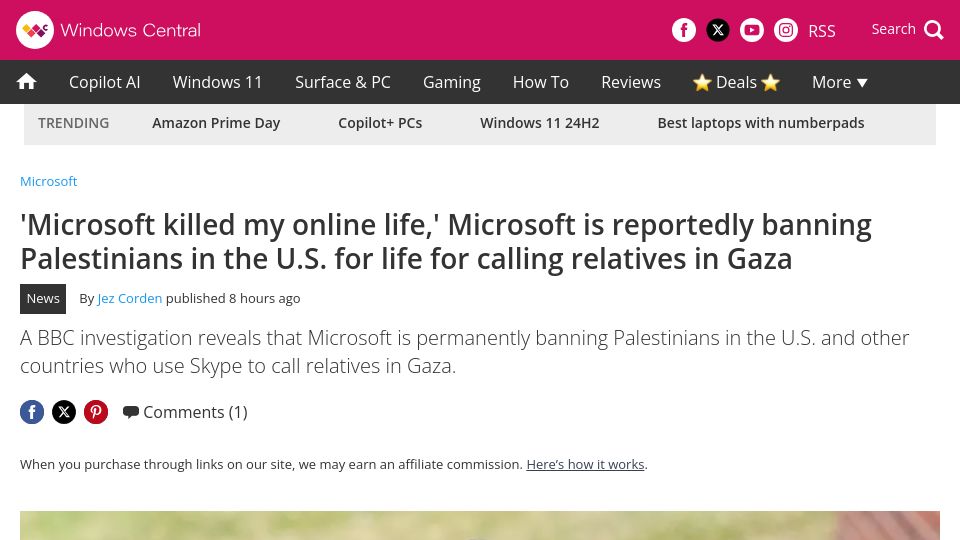Share article on Pinterest icon
This screenshot has height=540, width=960.
[96, 412]
